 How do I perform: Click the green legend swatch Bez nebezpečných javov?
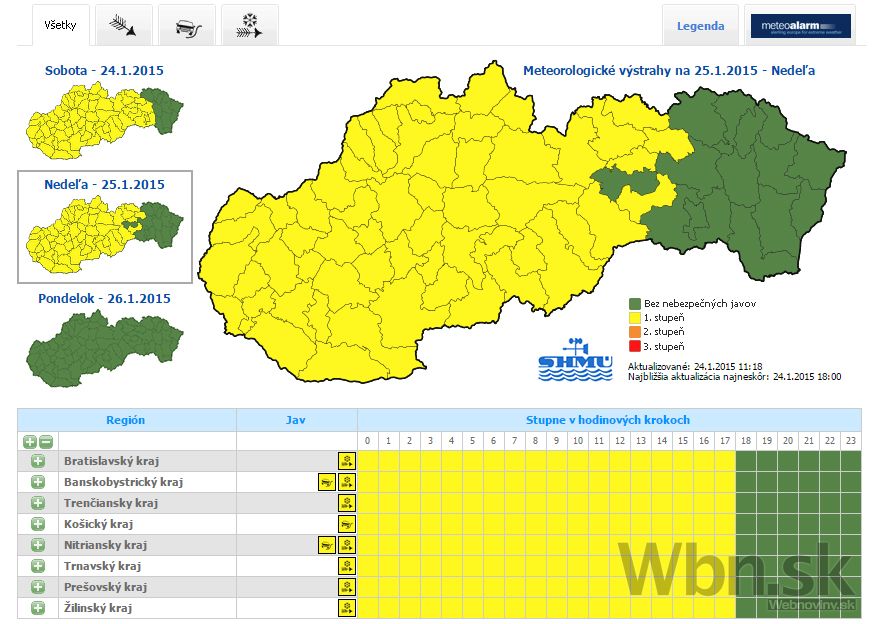click(635, 304)
